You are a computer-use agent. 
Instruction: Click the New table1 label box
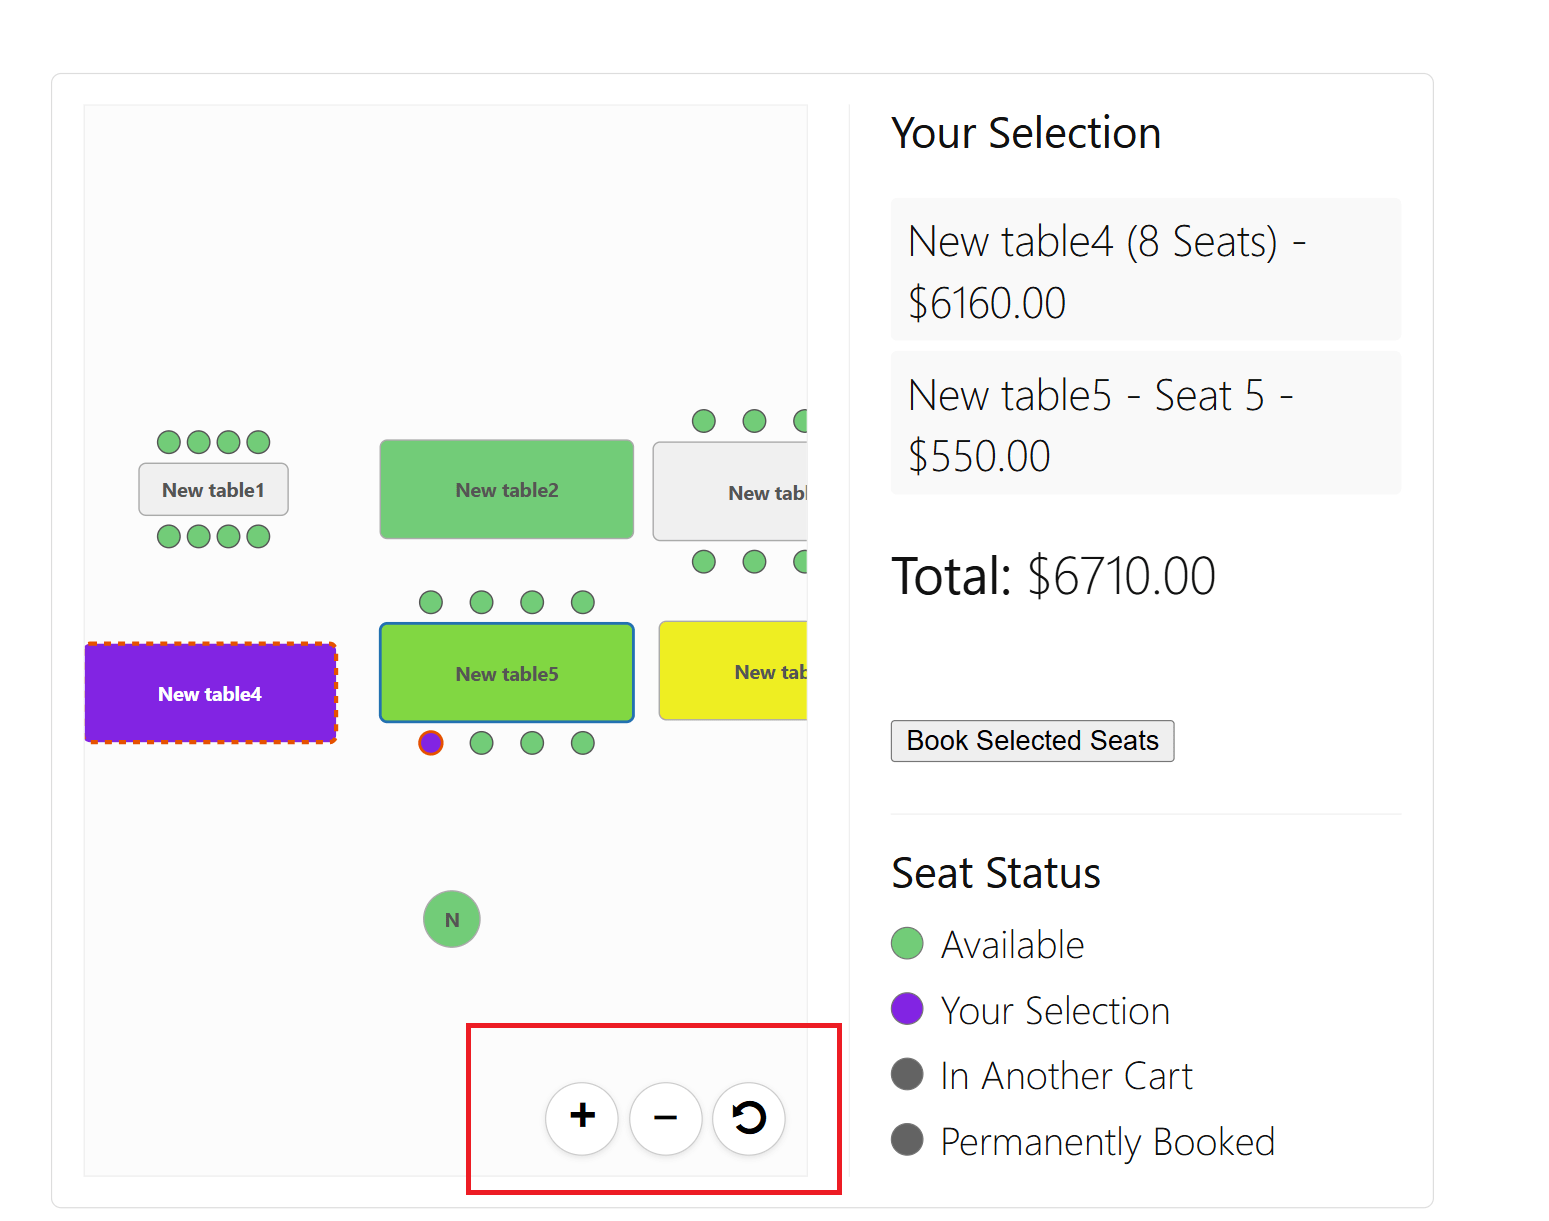213,490
